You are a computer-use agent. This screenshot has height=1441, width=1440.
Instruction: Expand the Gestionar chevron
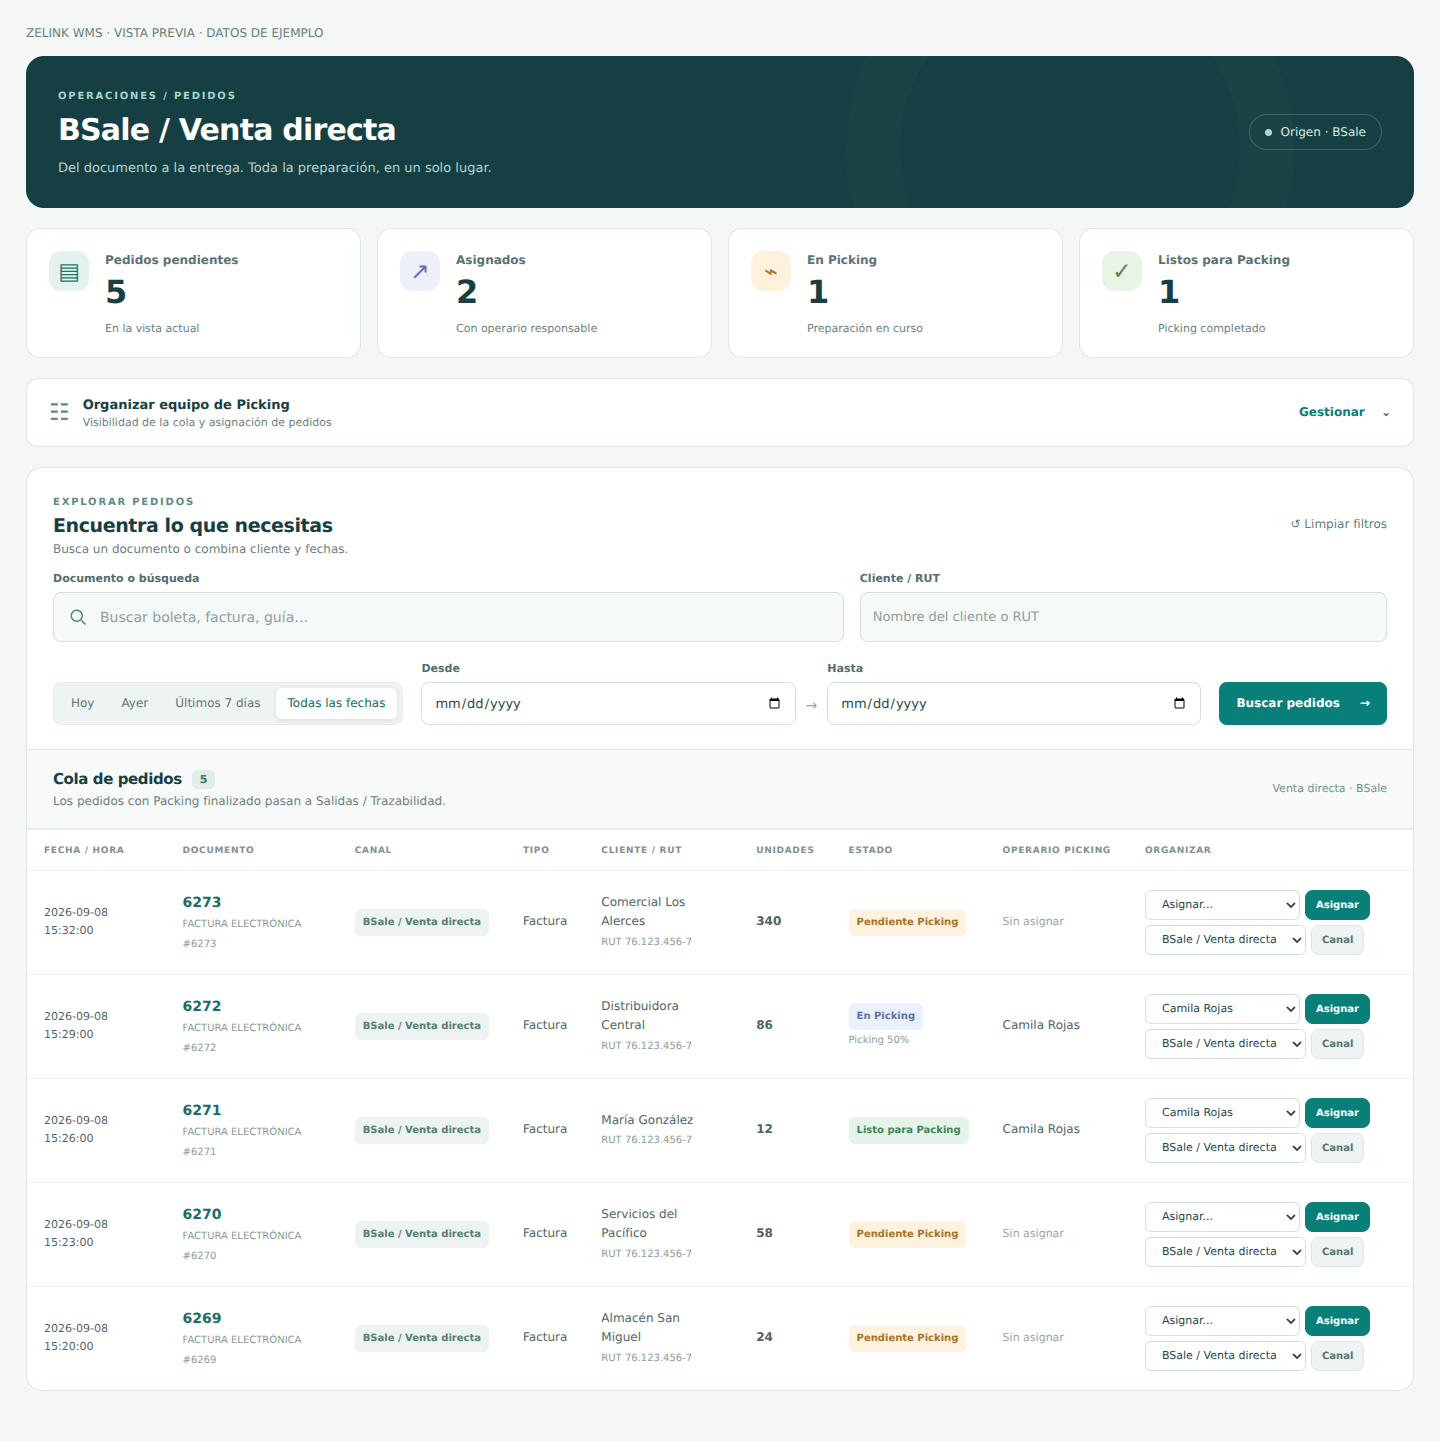point(1386,413)
